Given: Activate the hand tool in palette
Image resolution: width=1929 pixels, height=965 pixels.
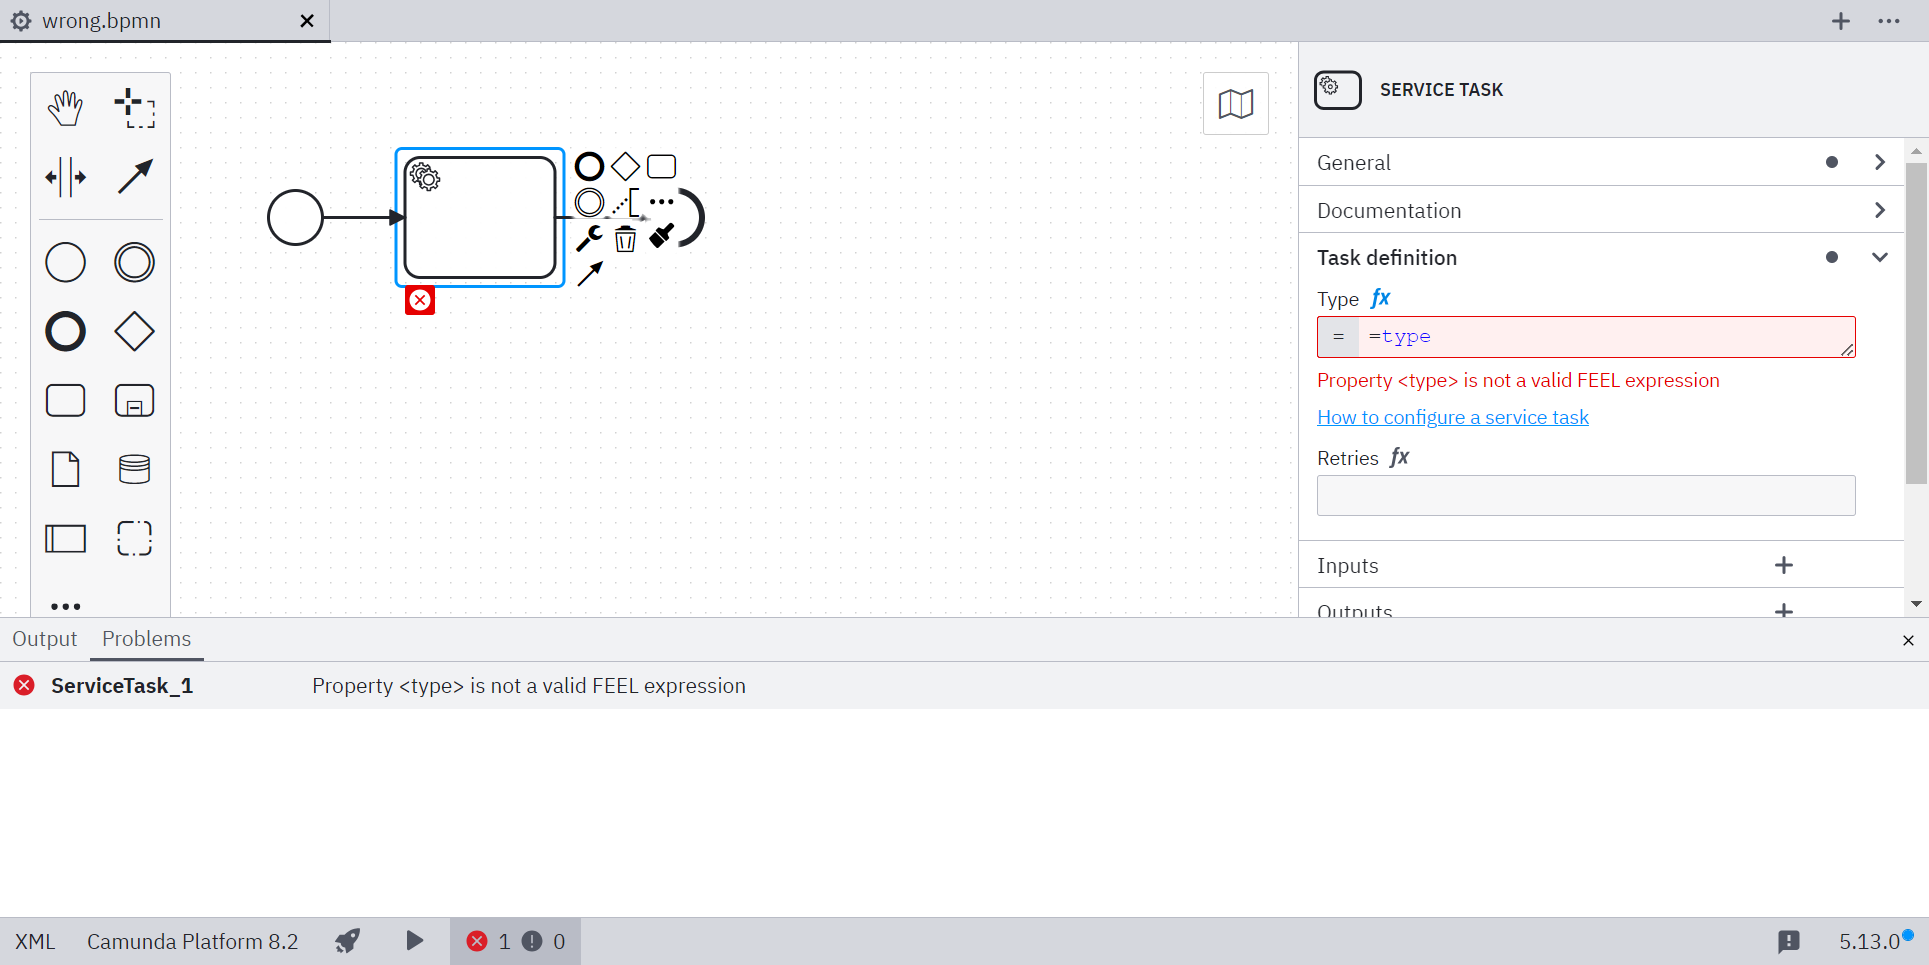Looking at the screenshot, I should pos(66,108).
